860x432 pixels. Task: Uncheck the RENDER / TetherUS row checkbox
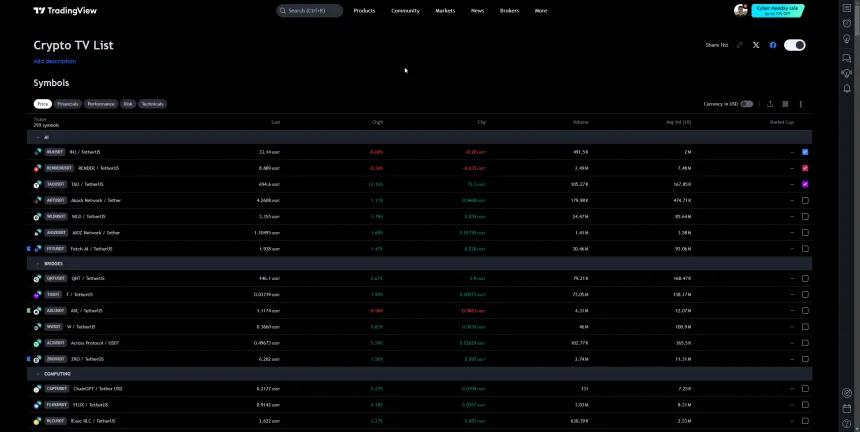pos(805,168)
